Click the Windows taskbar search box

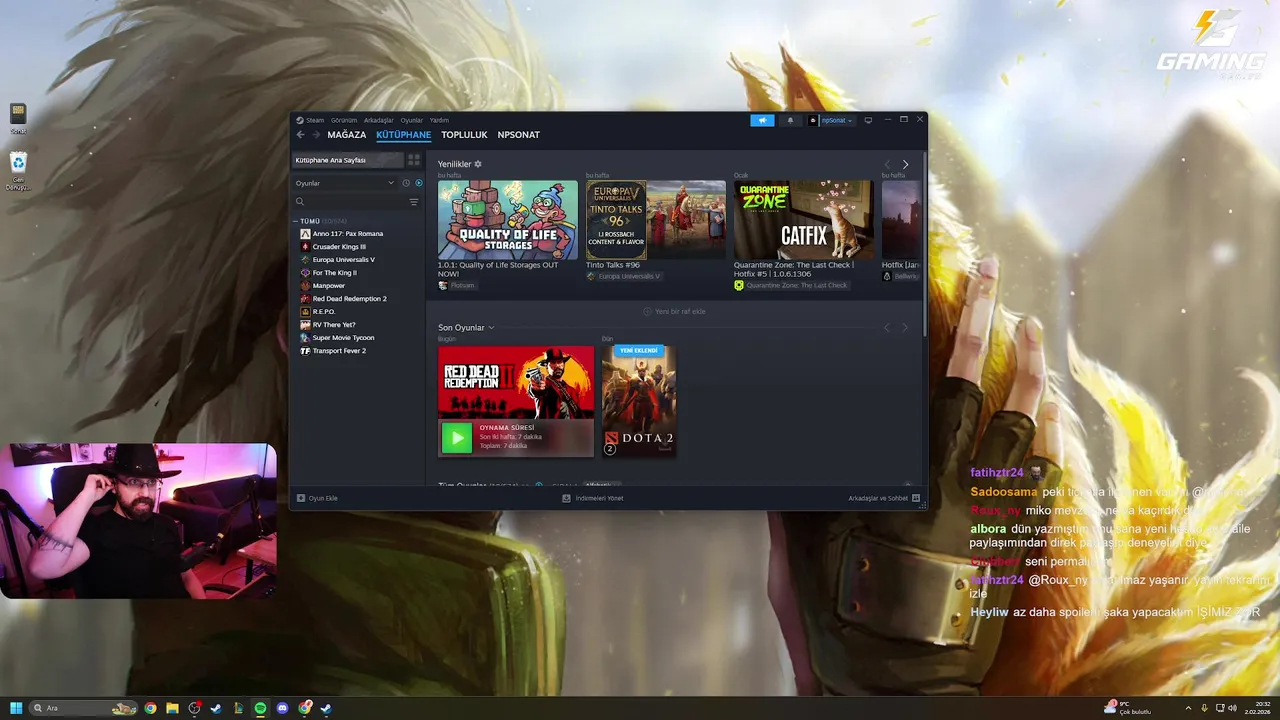point(84,708)
